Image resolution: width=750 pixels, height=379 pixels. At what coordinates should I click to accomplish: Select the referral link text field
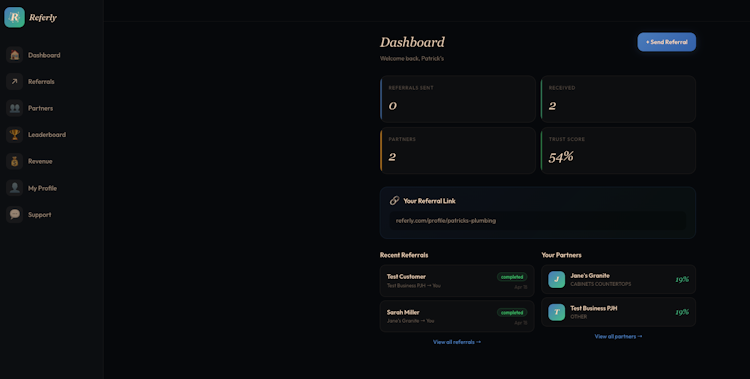(538, 221)
